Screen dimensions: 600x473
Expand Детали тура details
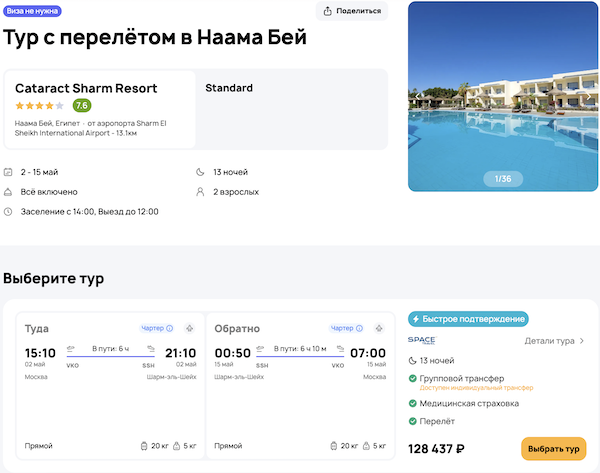pyautogui.click(x=555, y=341)
